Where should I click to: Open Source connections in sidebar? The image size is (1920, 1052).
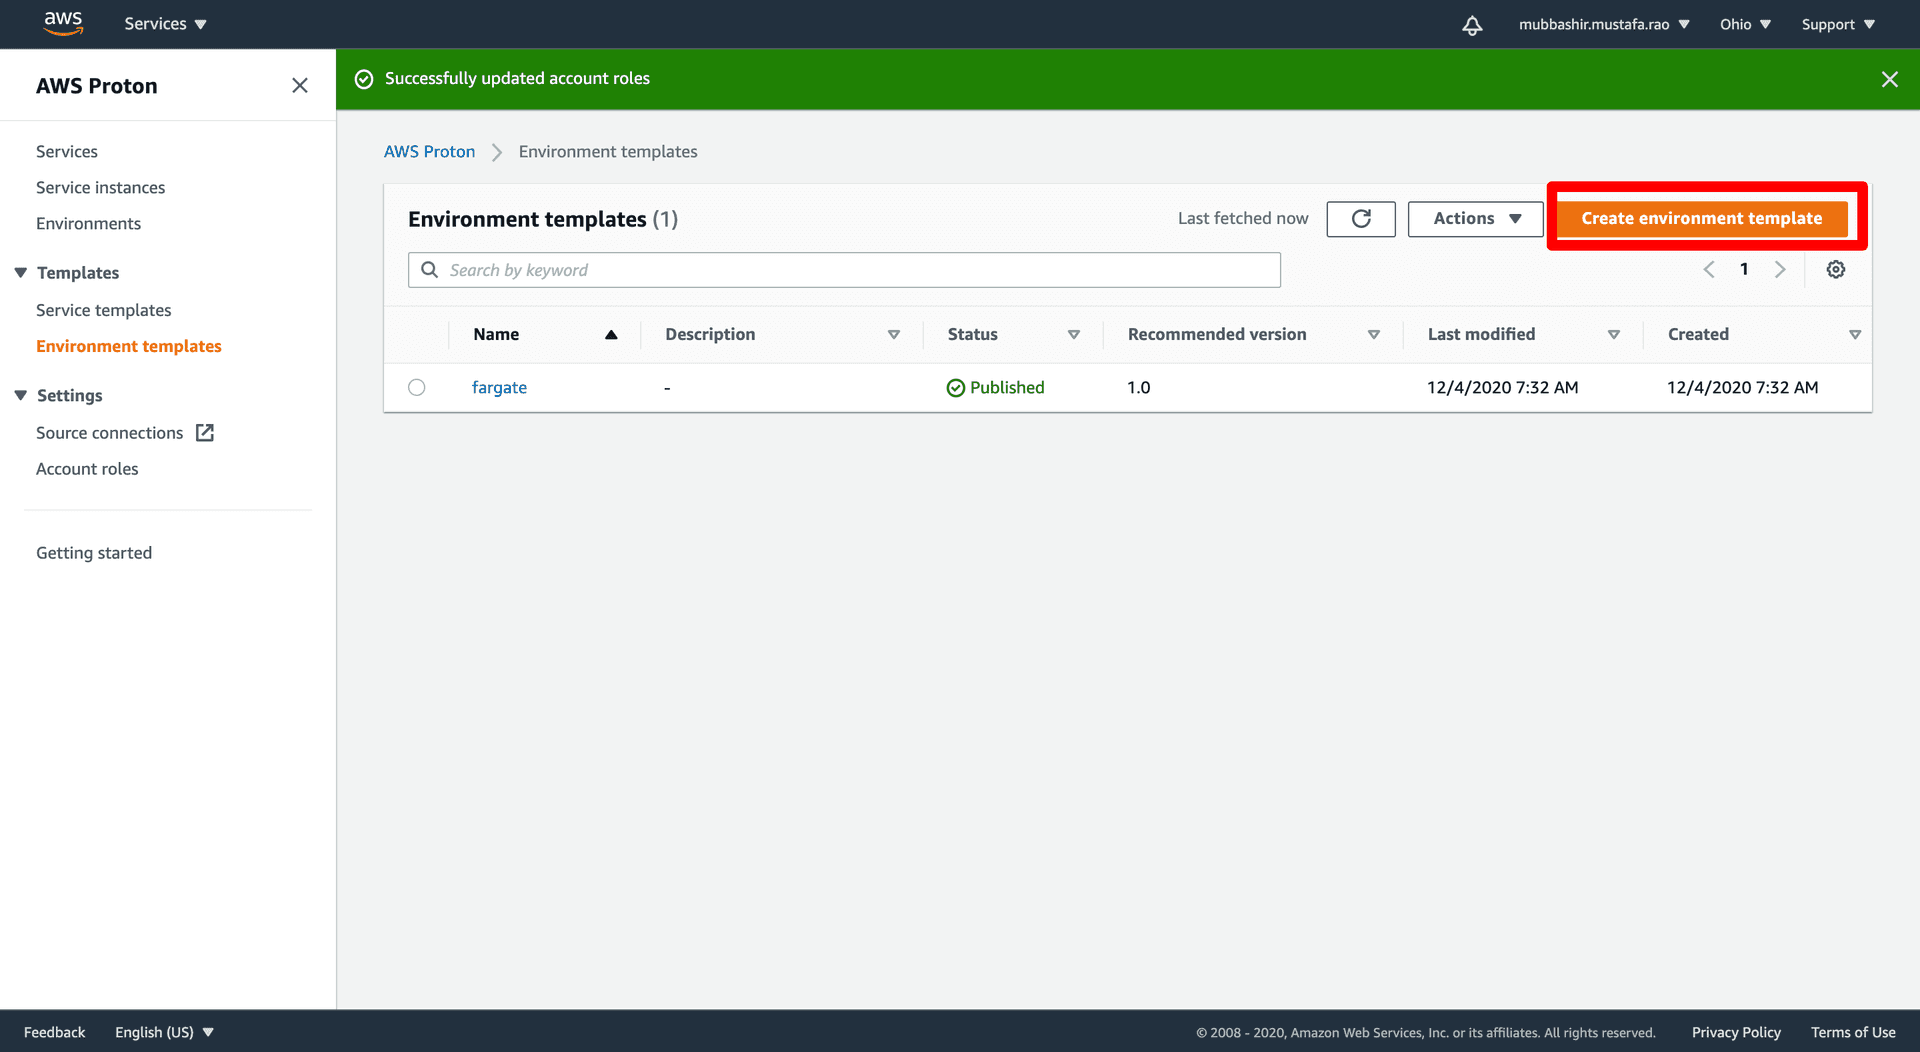[x=109, y=433]
